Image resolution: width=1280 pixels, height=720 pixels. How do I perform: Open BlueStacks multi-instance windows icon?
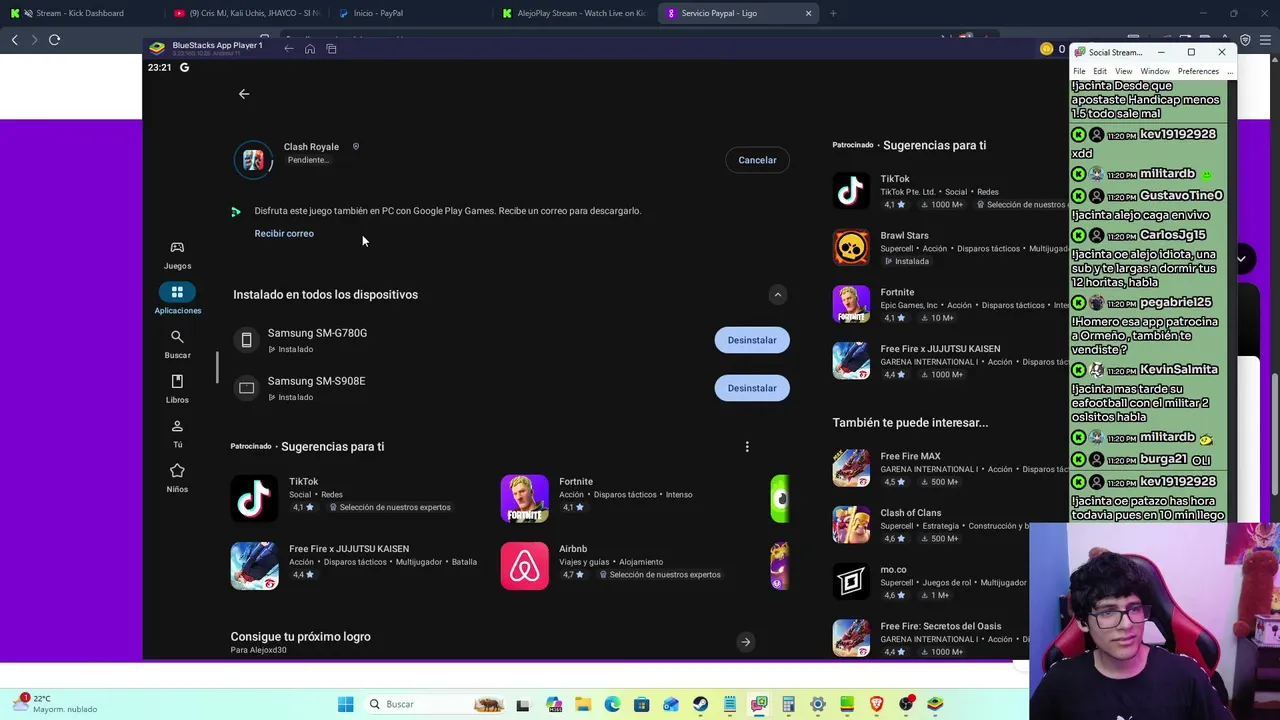(331, 49)
